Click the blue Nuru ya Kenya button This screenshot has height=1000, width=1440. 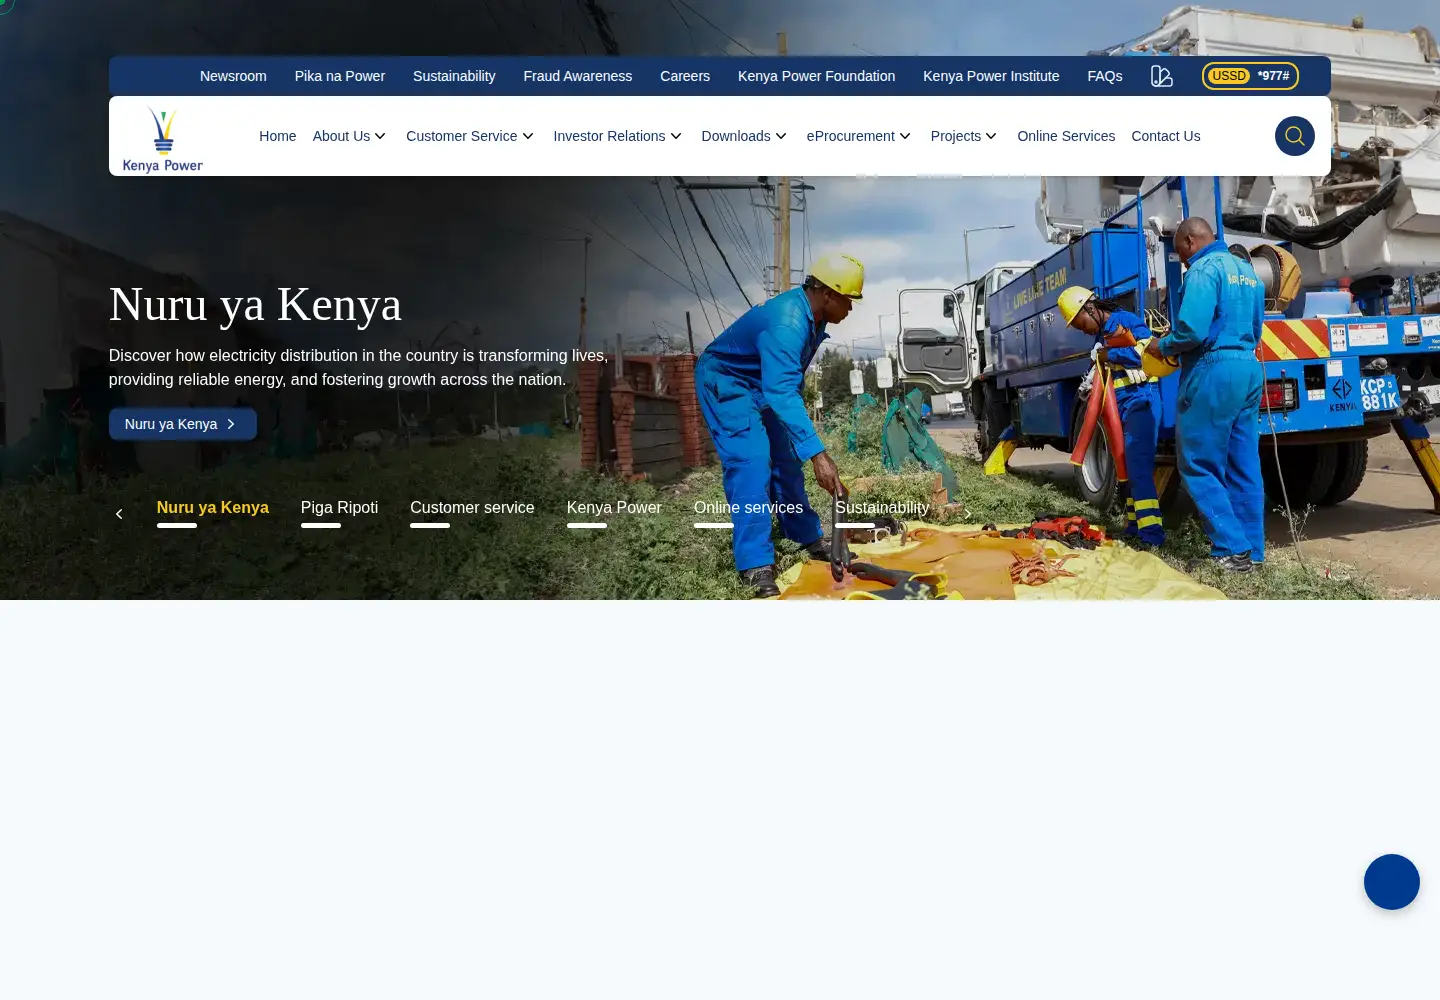pyautogui.click(x=183, y=424)
